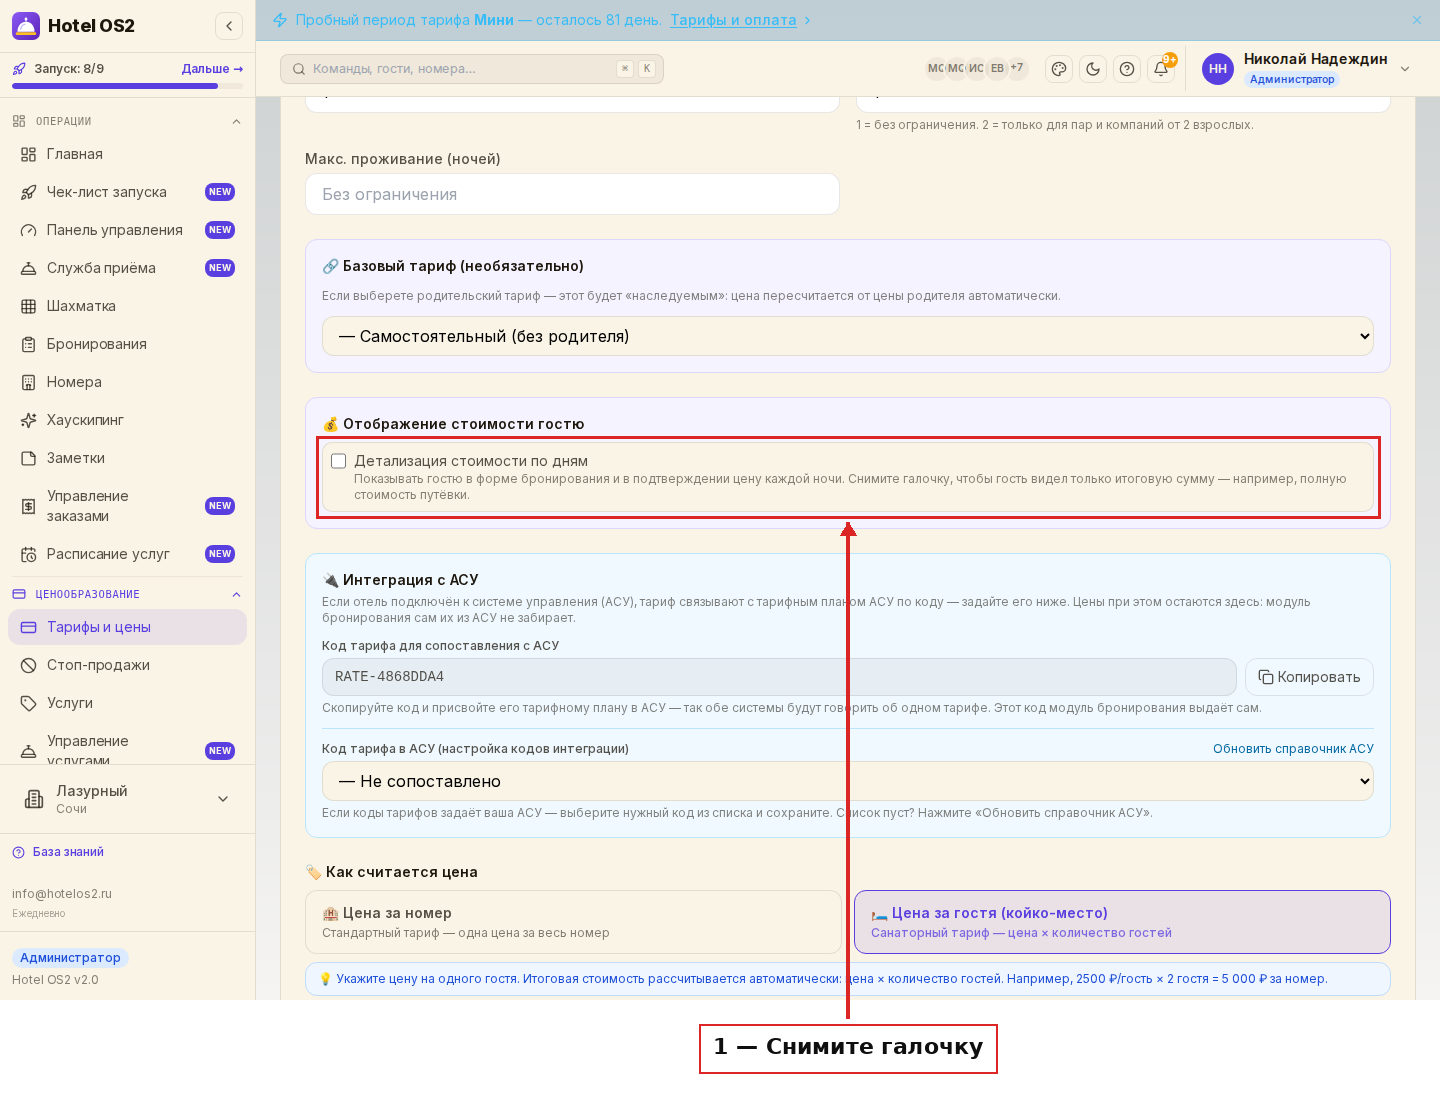Click the Запуск 8/9 progress bar
1440x1097 pixels.
coord(127,86)
